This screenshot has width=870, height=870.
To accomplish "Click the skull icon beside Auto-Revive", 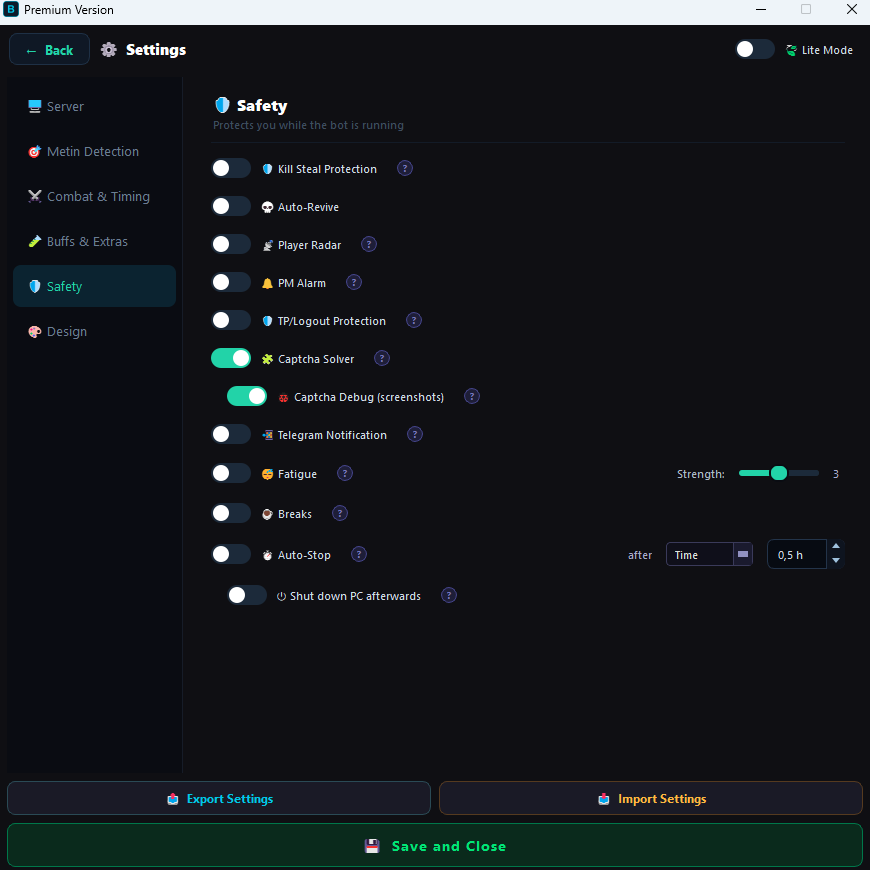I will (x=267, y=208).
